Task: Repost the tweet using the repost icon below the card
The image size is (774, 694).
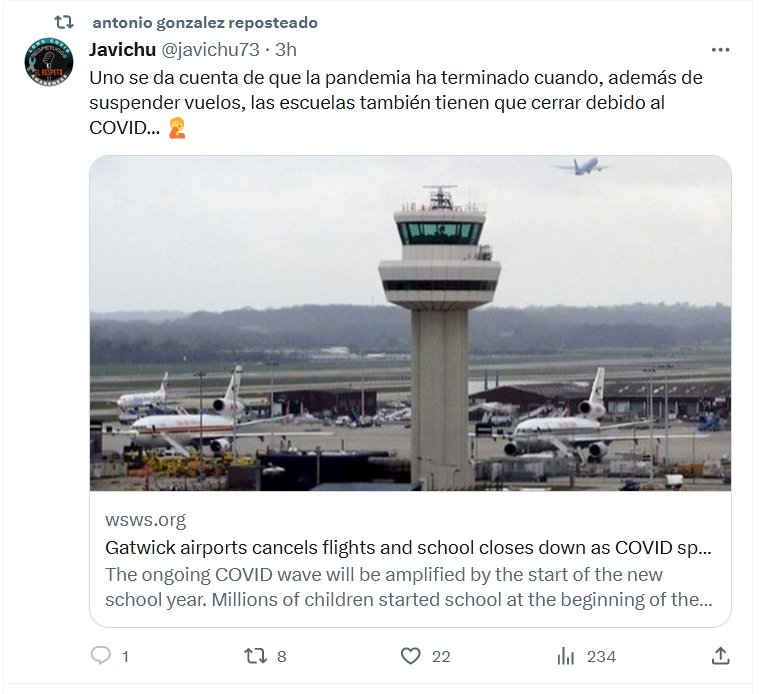Action: [x=255, y=656]
